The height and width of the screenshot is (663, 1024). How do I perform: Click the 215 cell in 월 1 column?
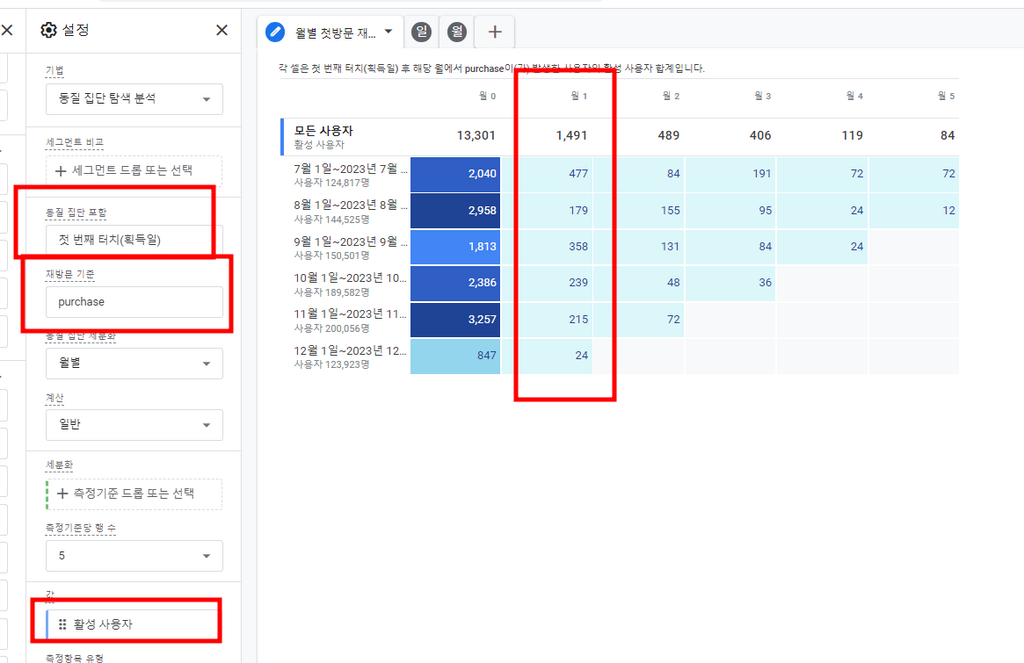pyautogui.click(x=547, y=319)
